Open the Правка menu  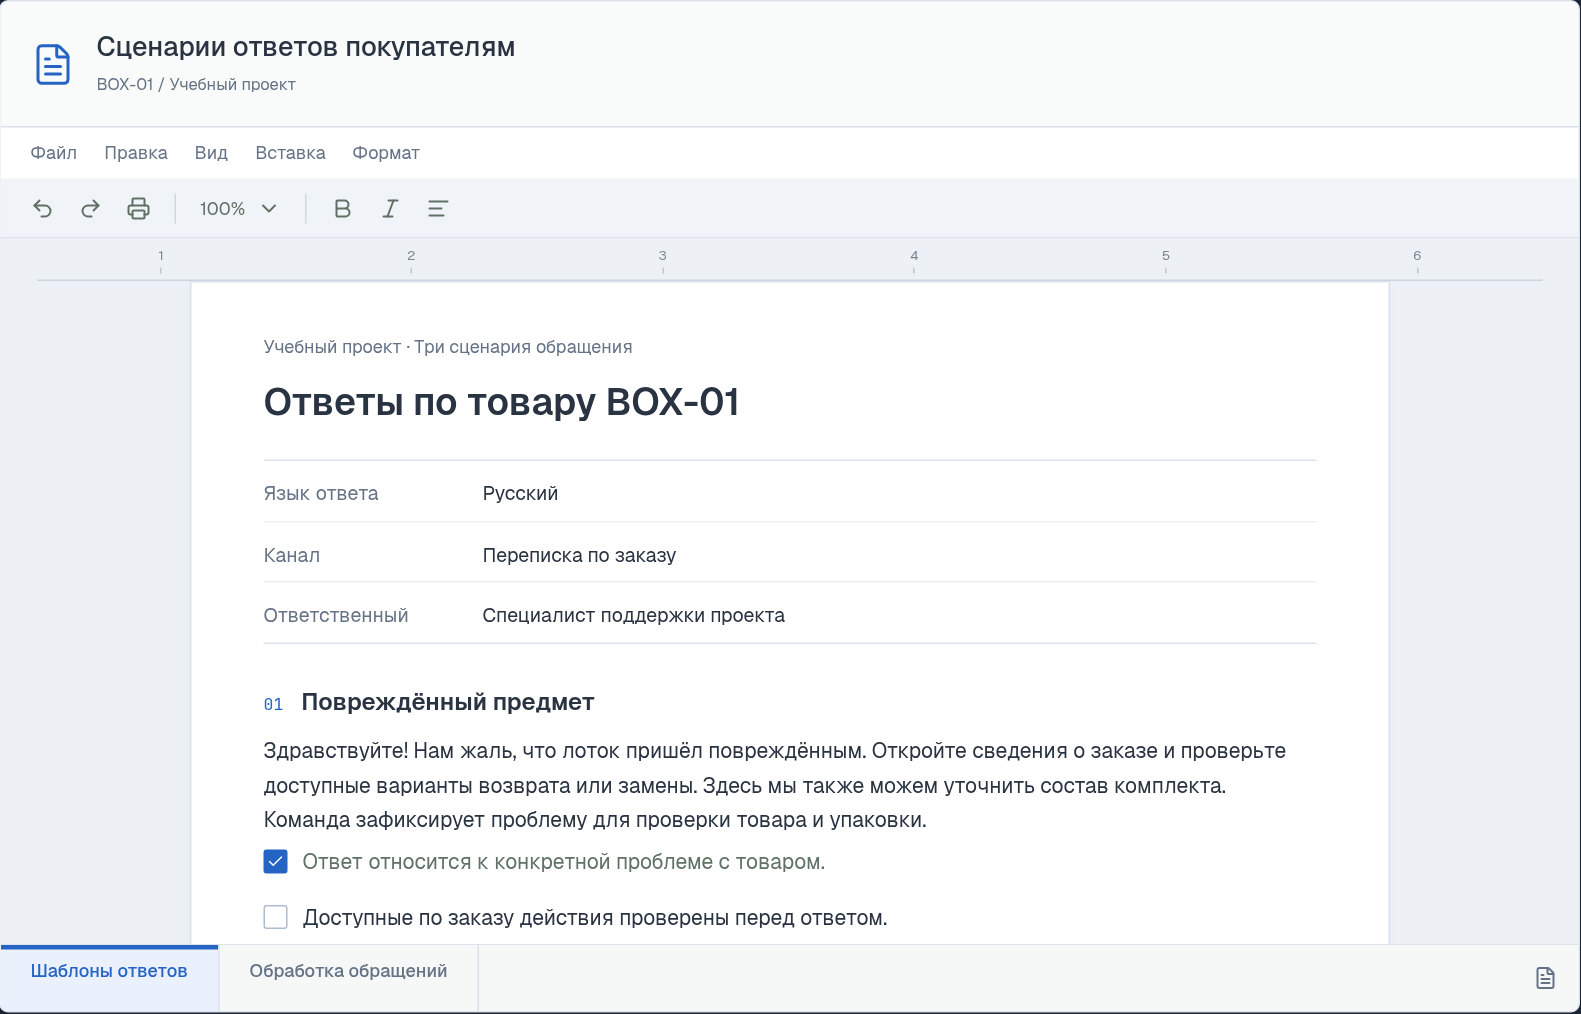136,153
